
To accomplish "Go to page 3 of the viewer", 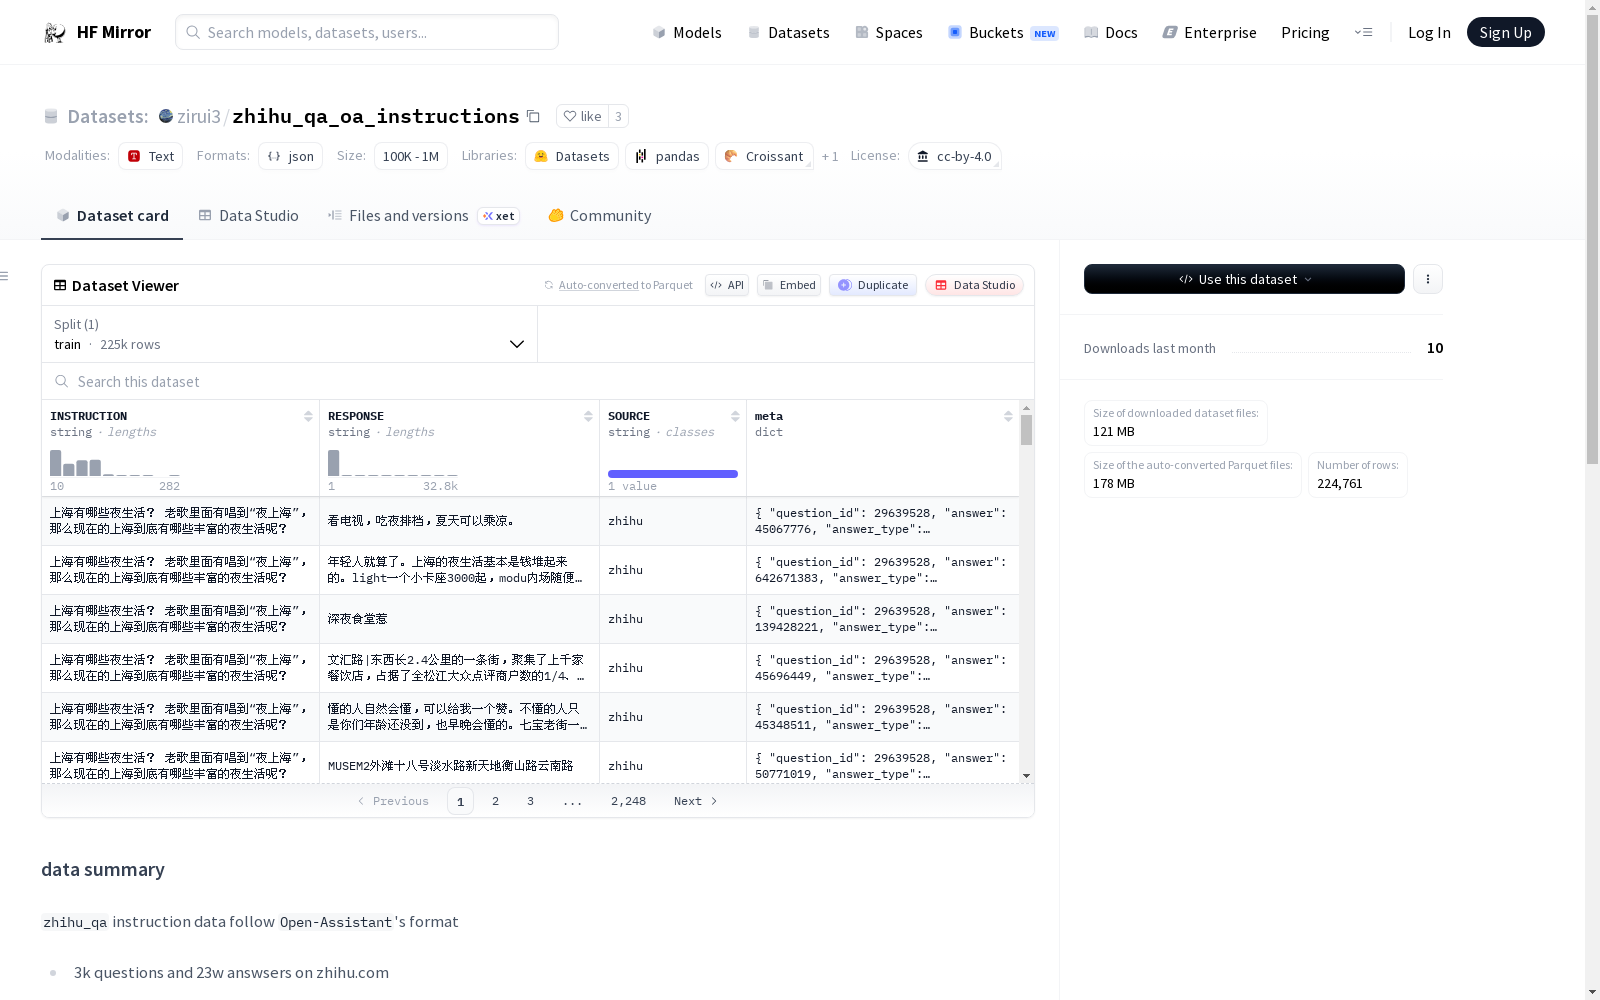I will [530, 801].
